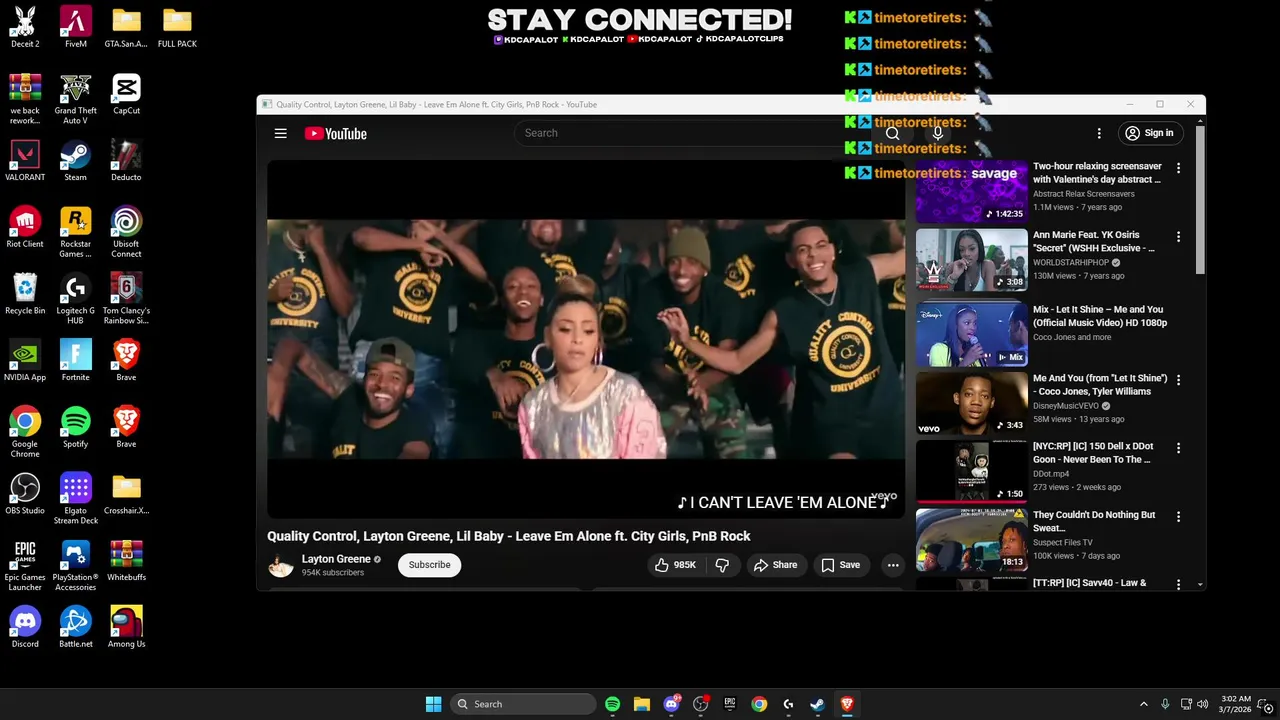This screenshot has width=1280, height=720.
Task: Play the Two-hour relaxing screensaver thumbnail
Action: [972, 191]
